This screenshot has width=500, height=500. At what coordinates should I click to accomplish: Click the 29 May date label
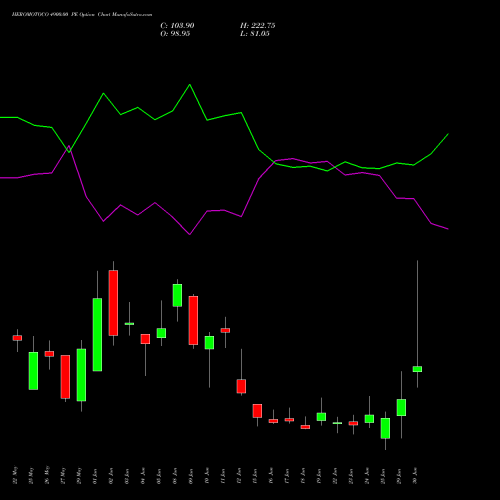coord(80,475)
